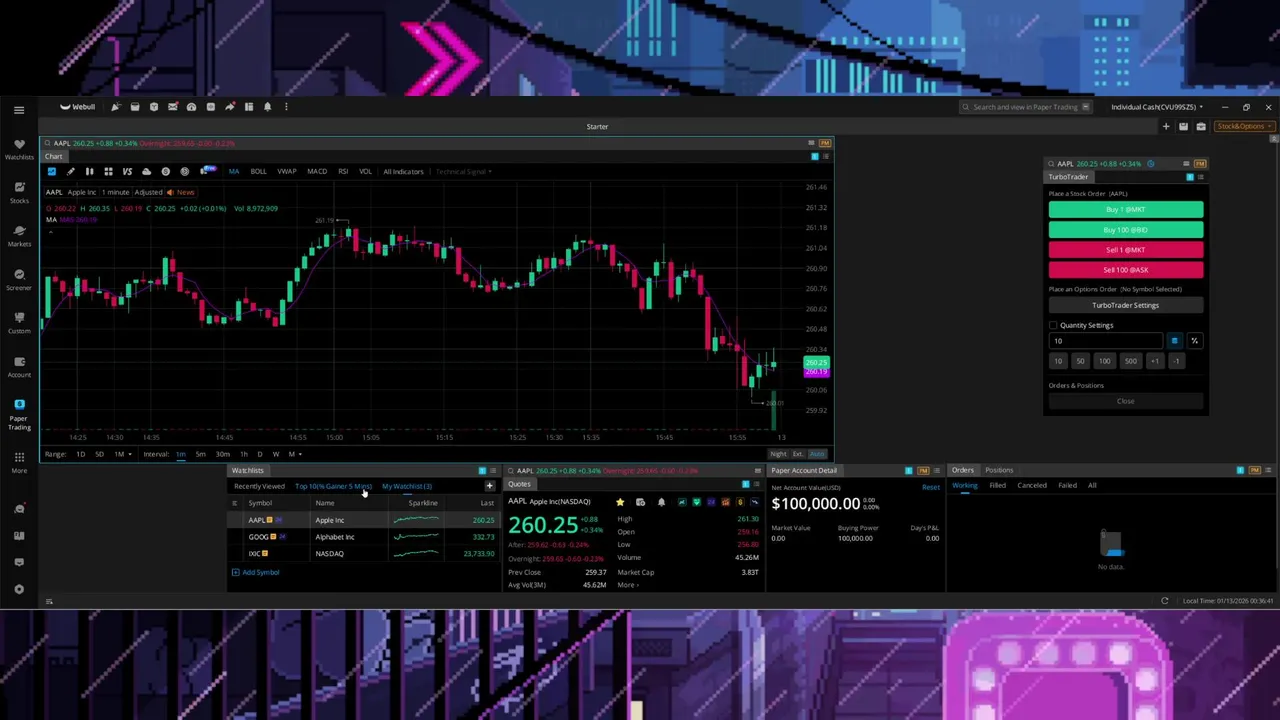Click Buy 1 @MKT button

point(1126,210)
